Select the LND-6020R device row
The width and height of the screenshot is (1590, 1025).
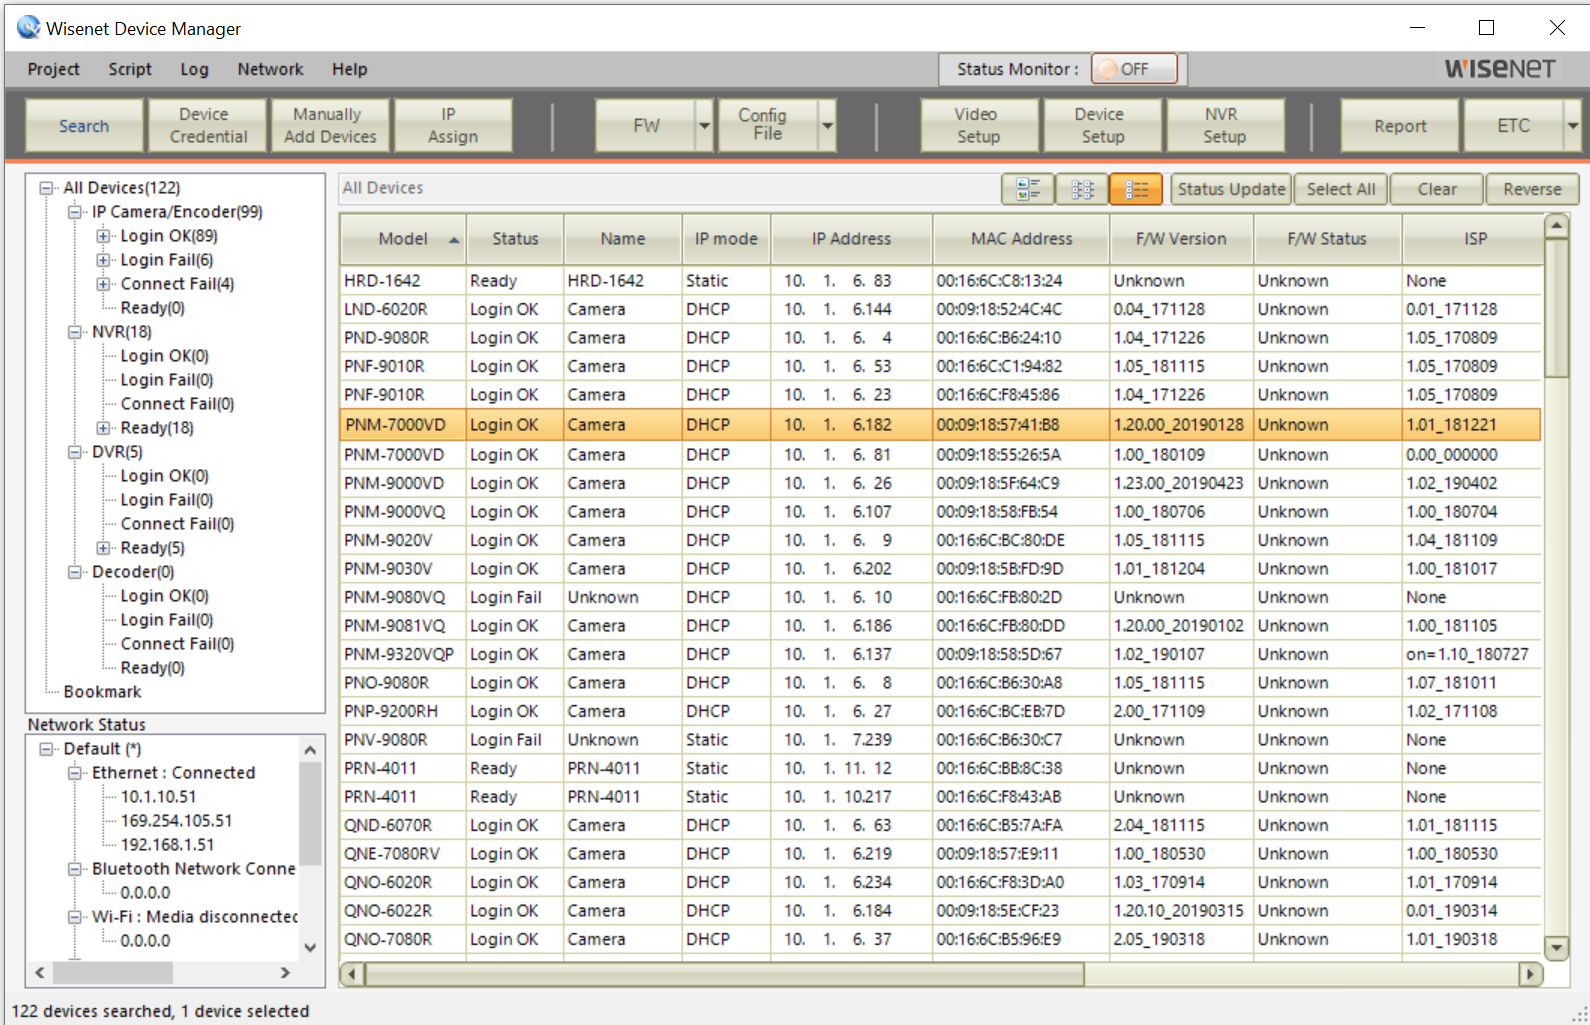tap(940, 310)
